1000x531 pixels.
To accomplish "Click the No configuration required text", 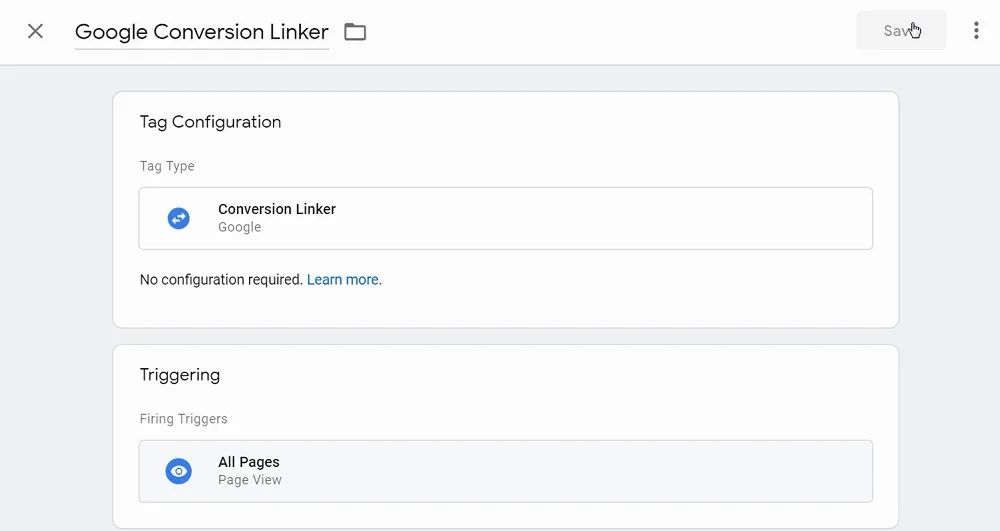I will (x=221, y=280).
